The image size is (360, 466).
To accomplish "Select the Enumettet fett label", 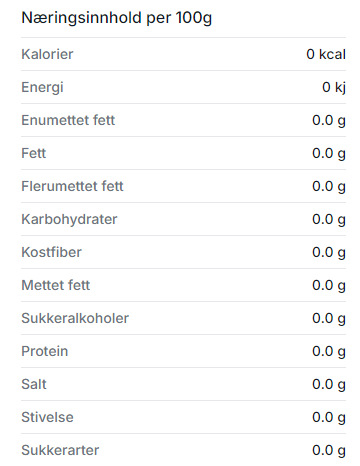I will (x=68, y=120).
